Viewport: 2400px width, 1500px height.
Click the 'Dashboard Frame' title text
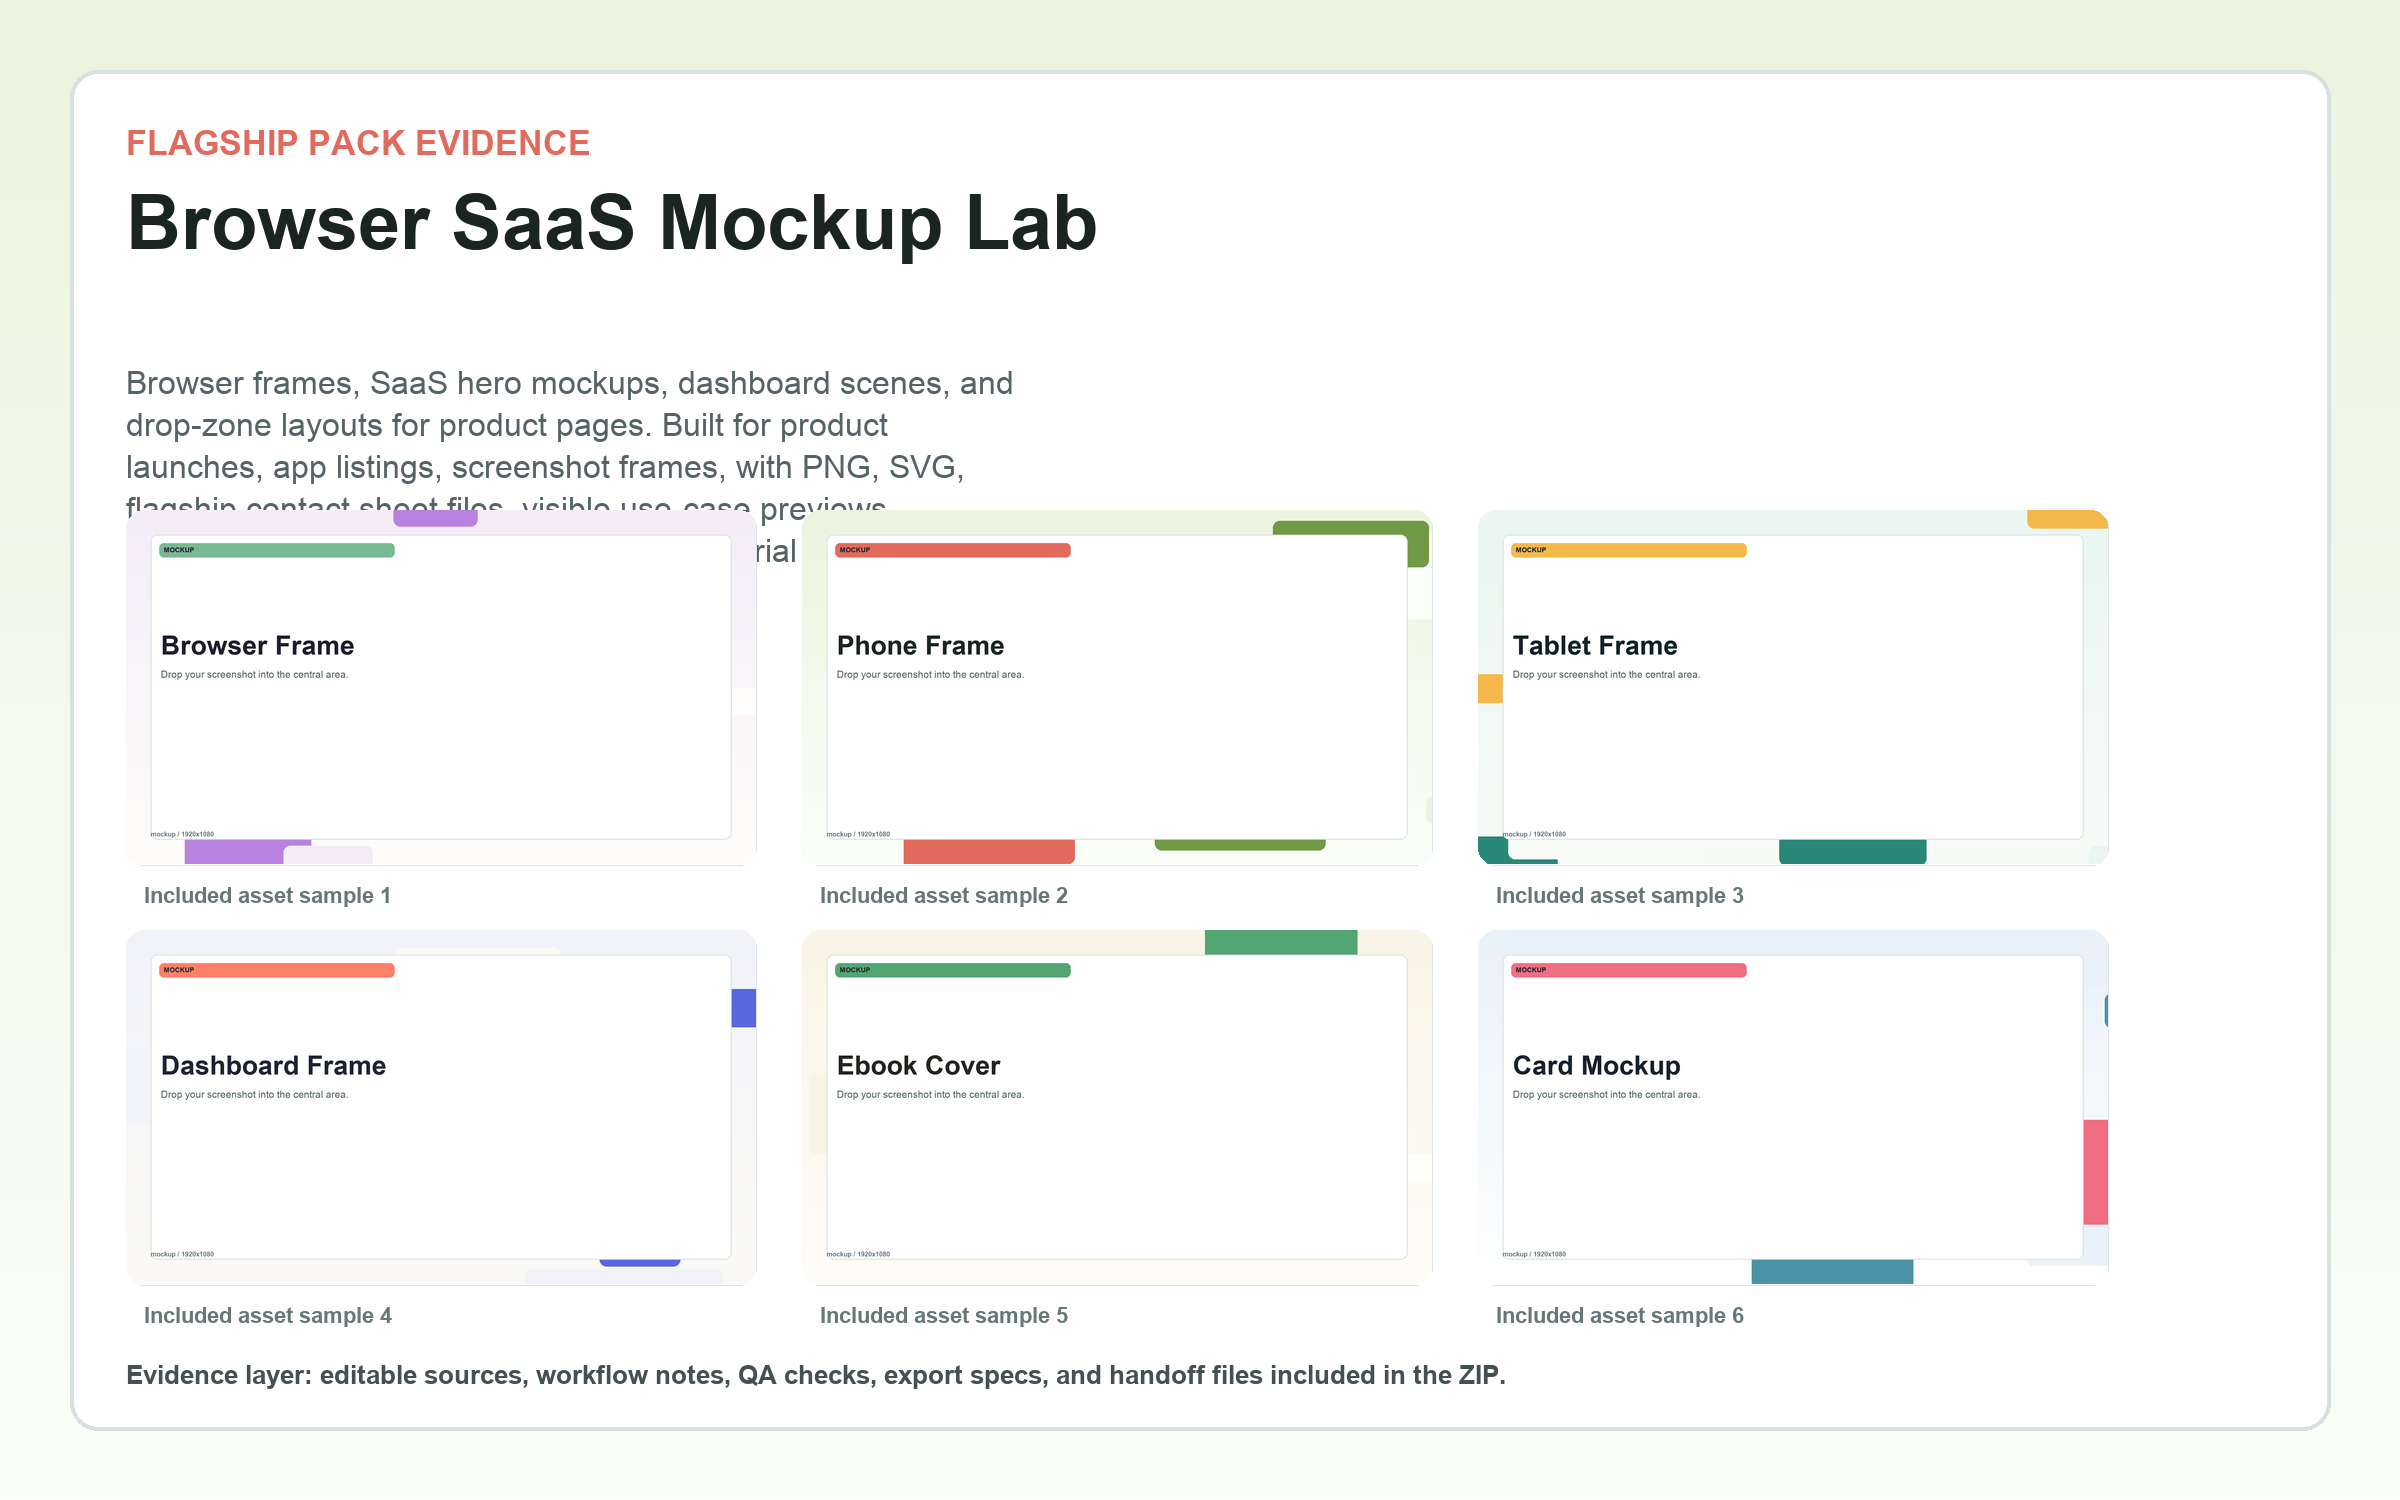274,1066
